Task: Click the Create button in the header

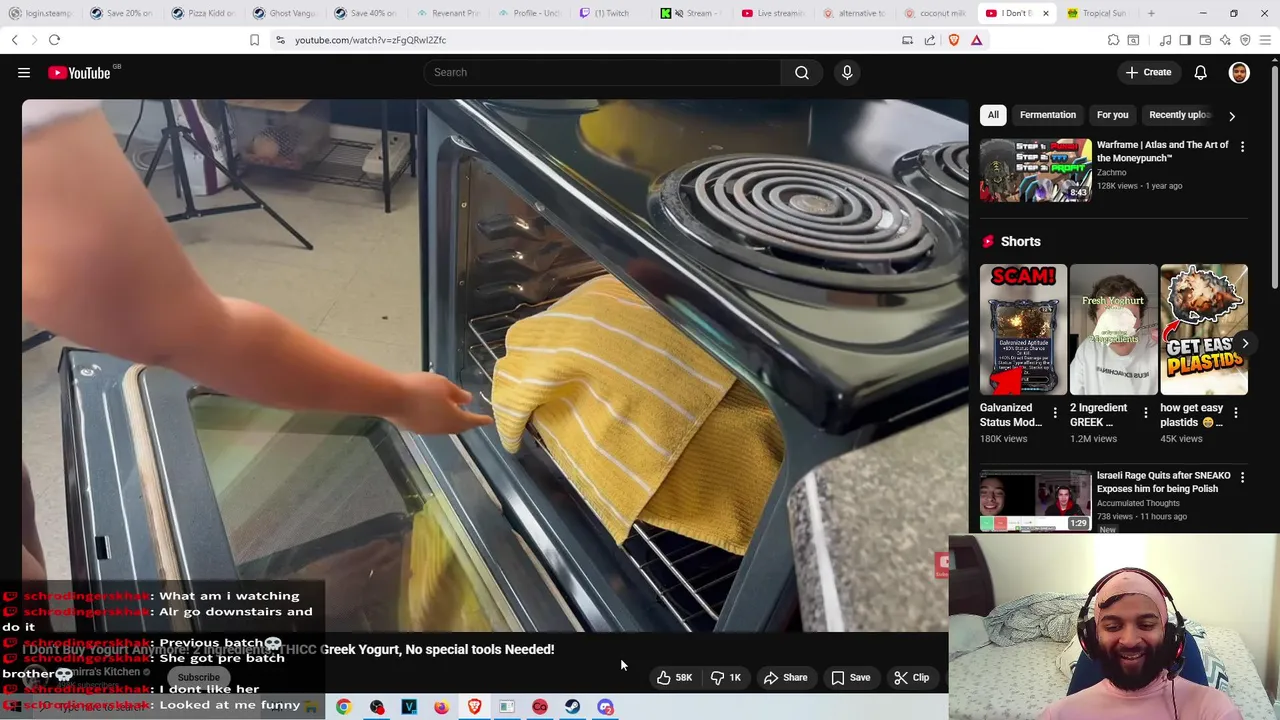Action: 1148,72
